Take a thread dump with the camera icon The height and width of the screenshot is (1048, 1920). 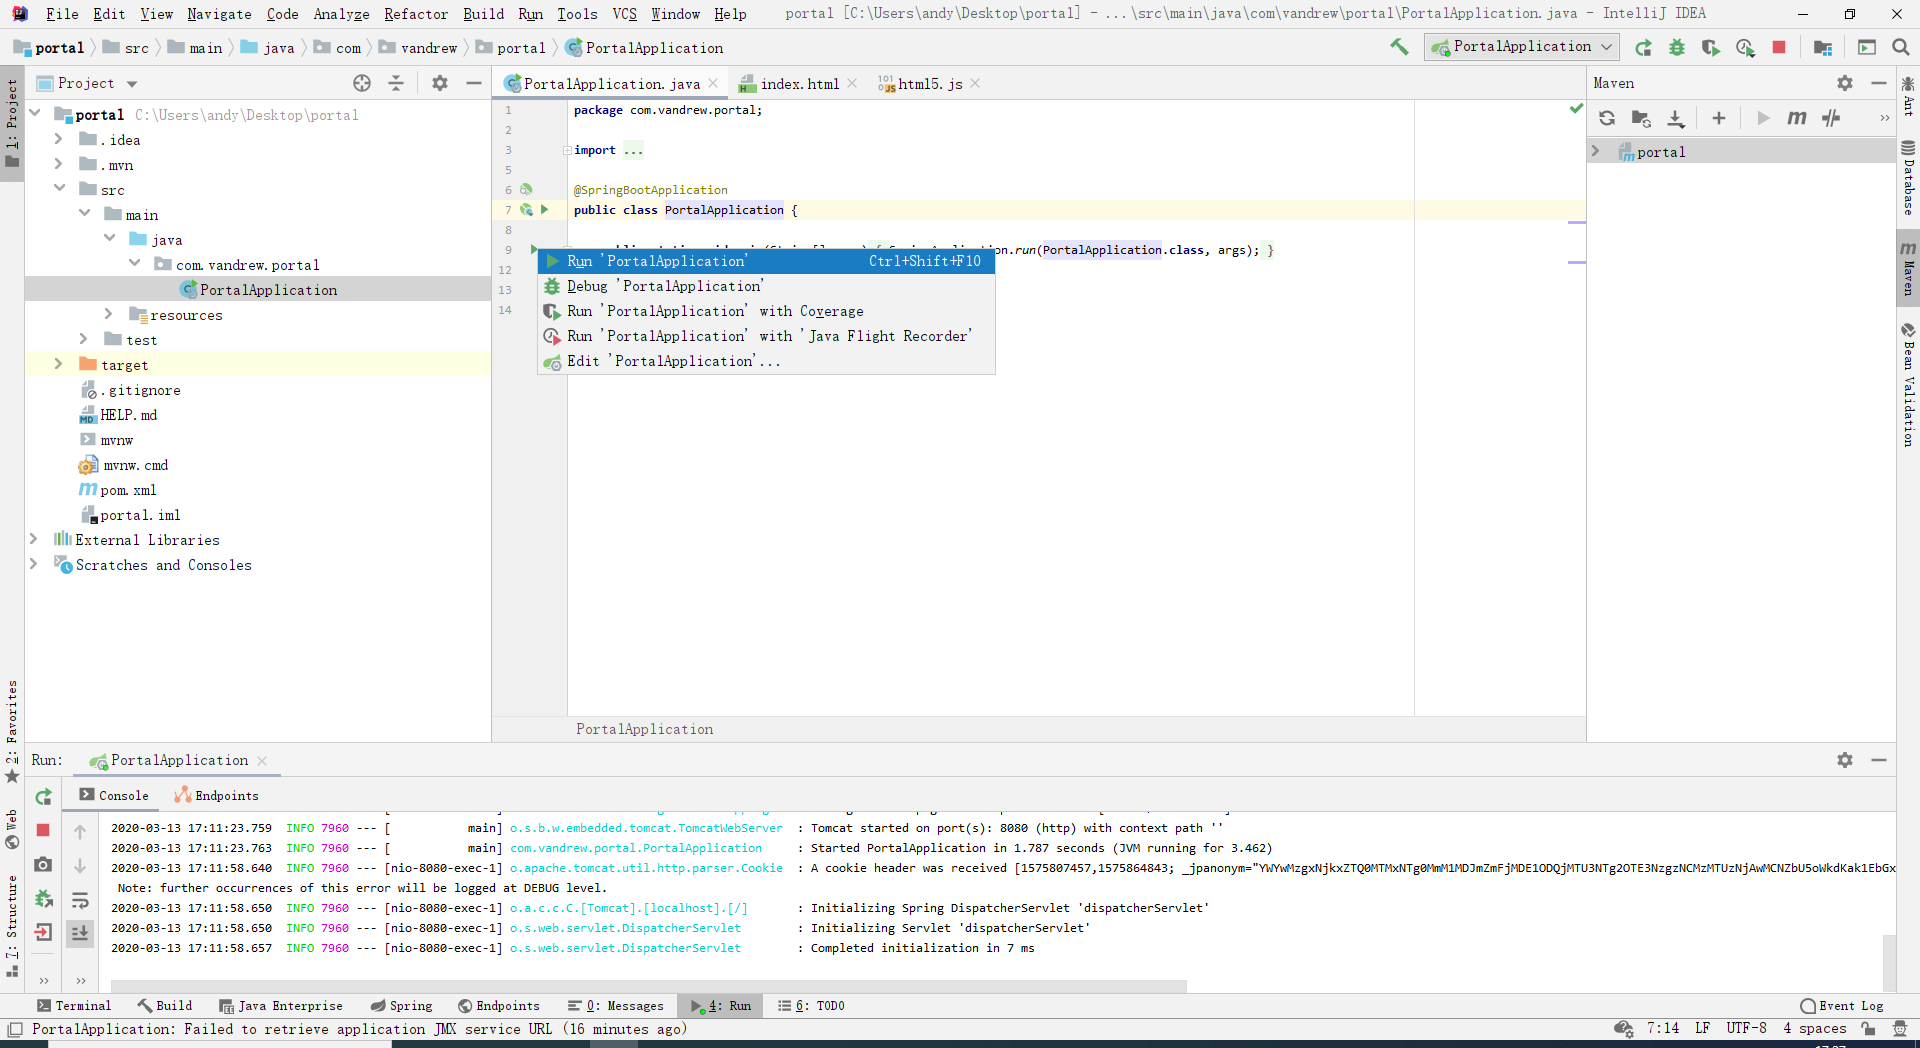pyautogui.click(x=43, y=864)
